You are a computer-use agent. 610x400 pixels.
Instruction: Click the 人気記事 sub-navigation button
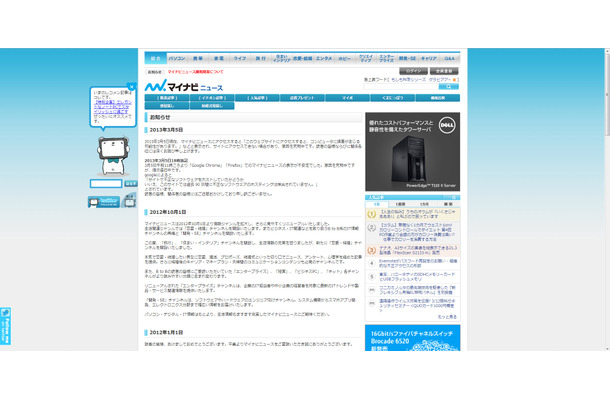[257, 98]
